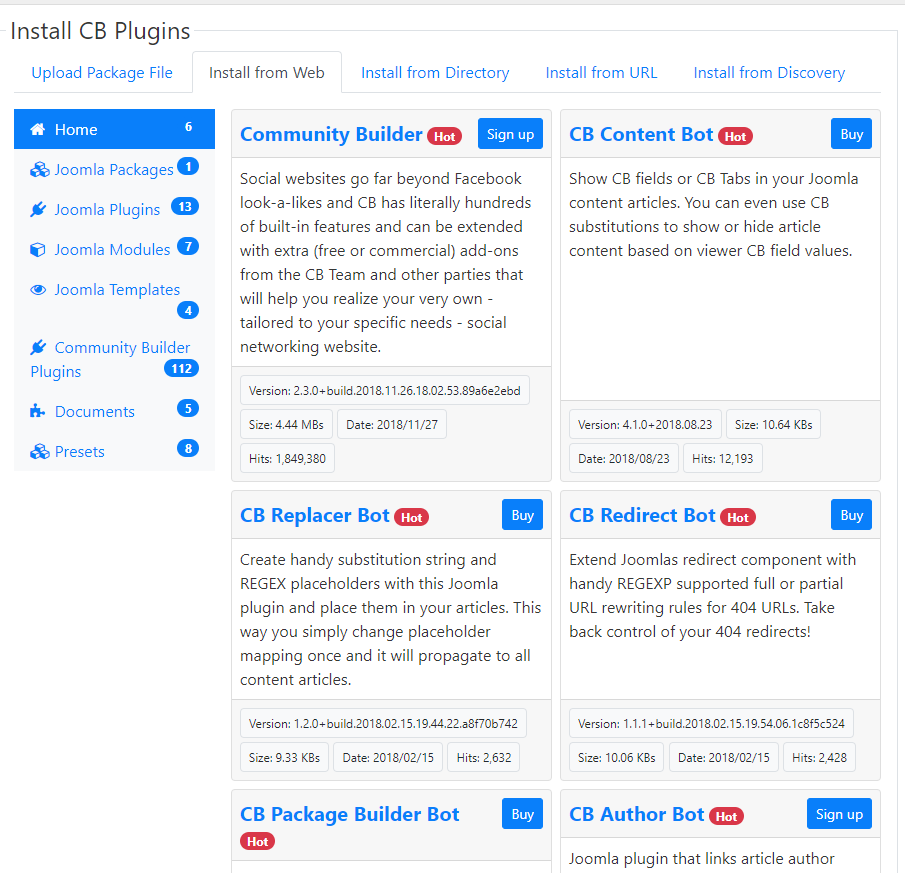
Task: Click Sign up for CB Author Bot
Action: [839, 814]
